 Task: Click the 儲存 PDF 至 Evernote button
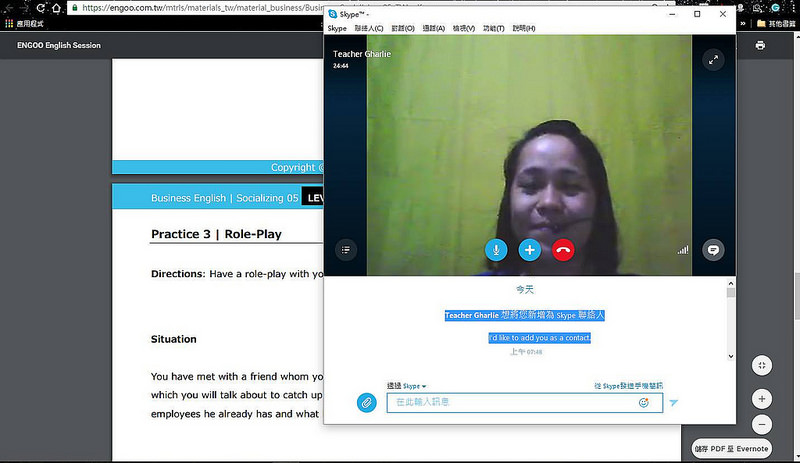pyautogui.click(x=732, y=449)
